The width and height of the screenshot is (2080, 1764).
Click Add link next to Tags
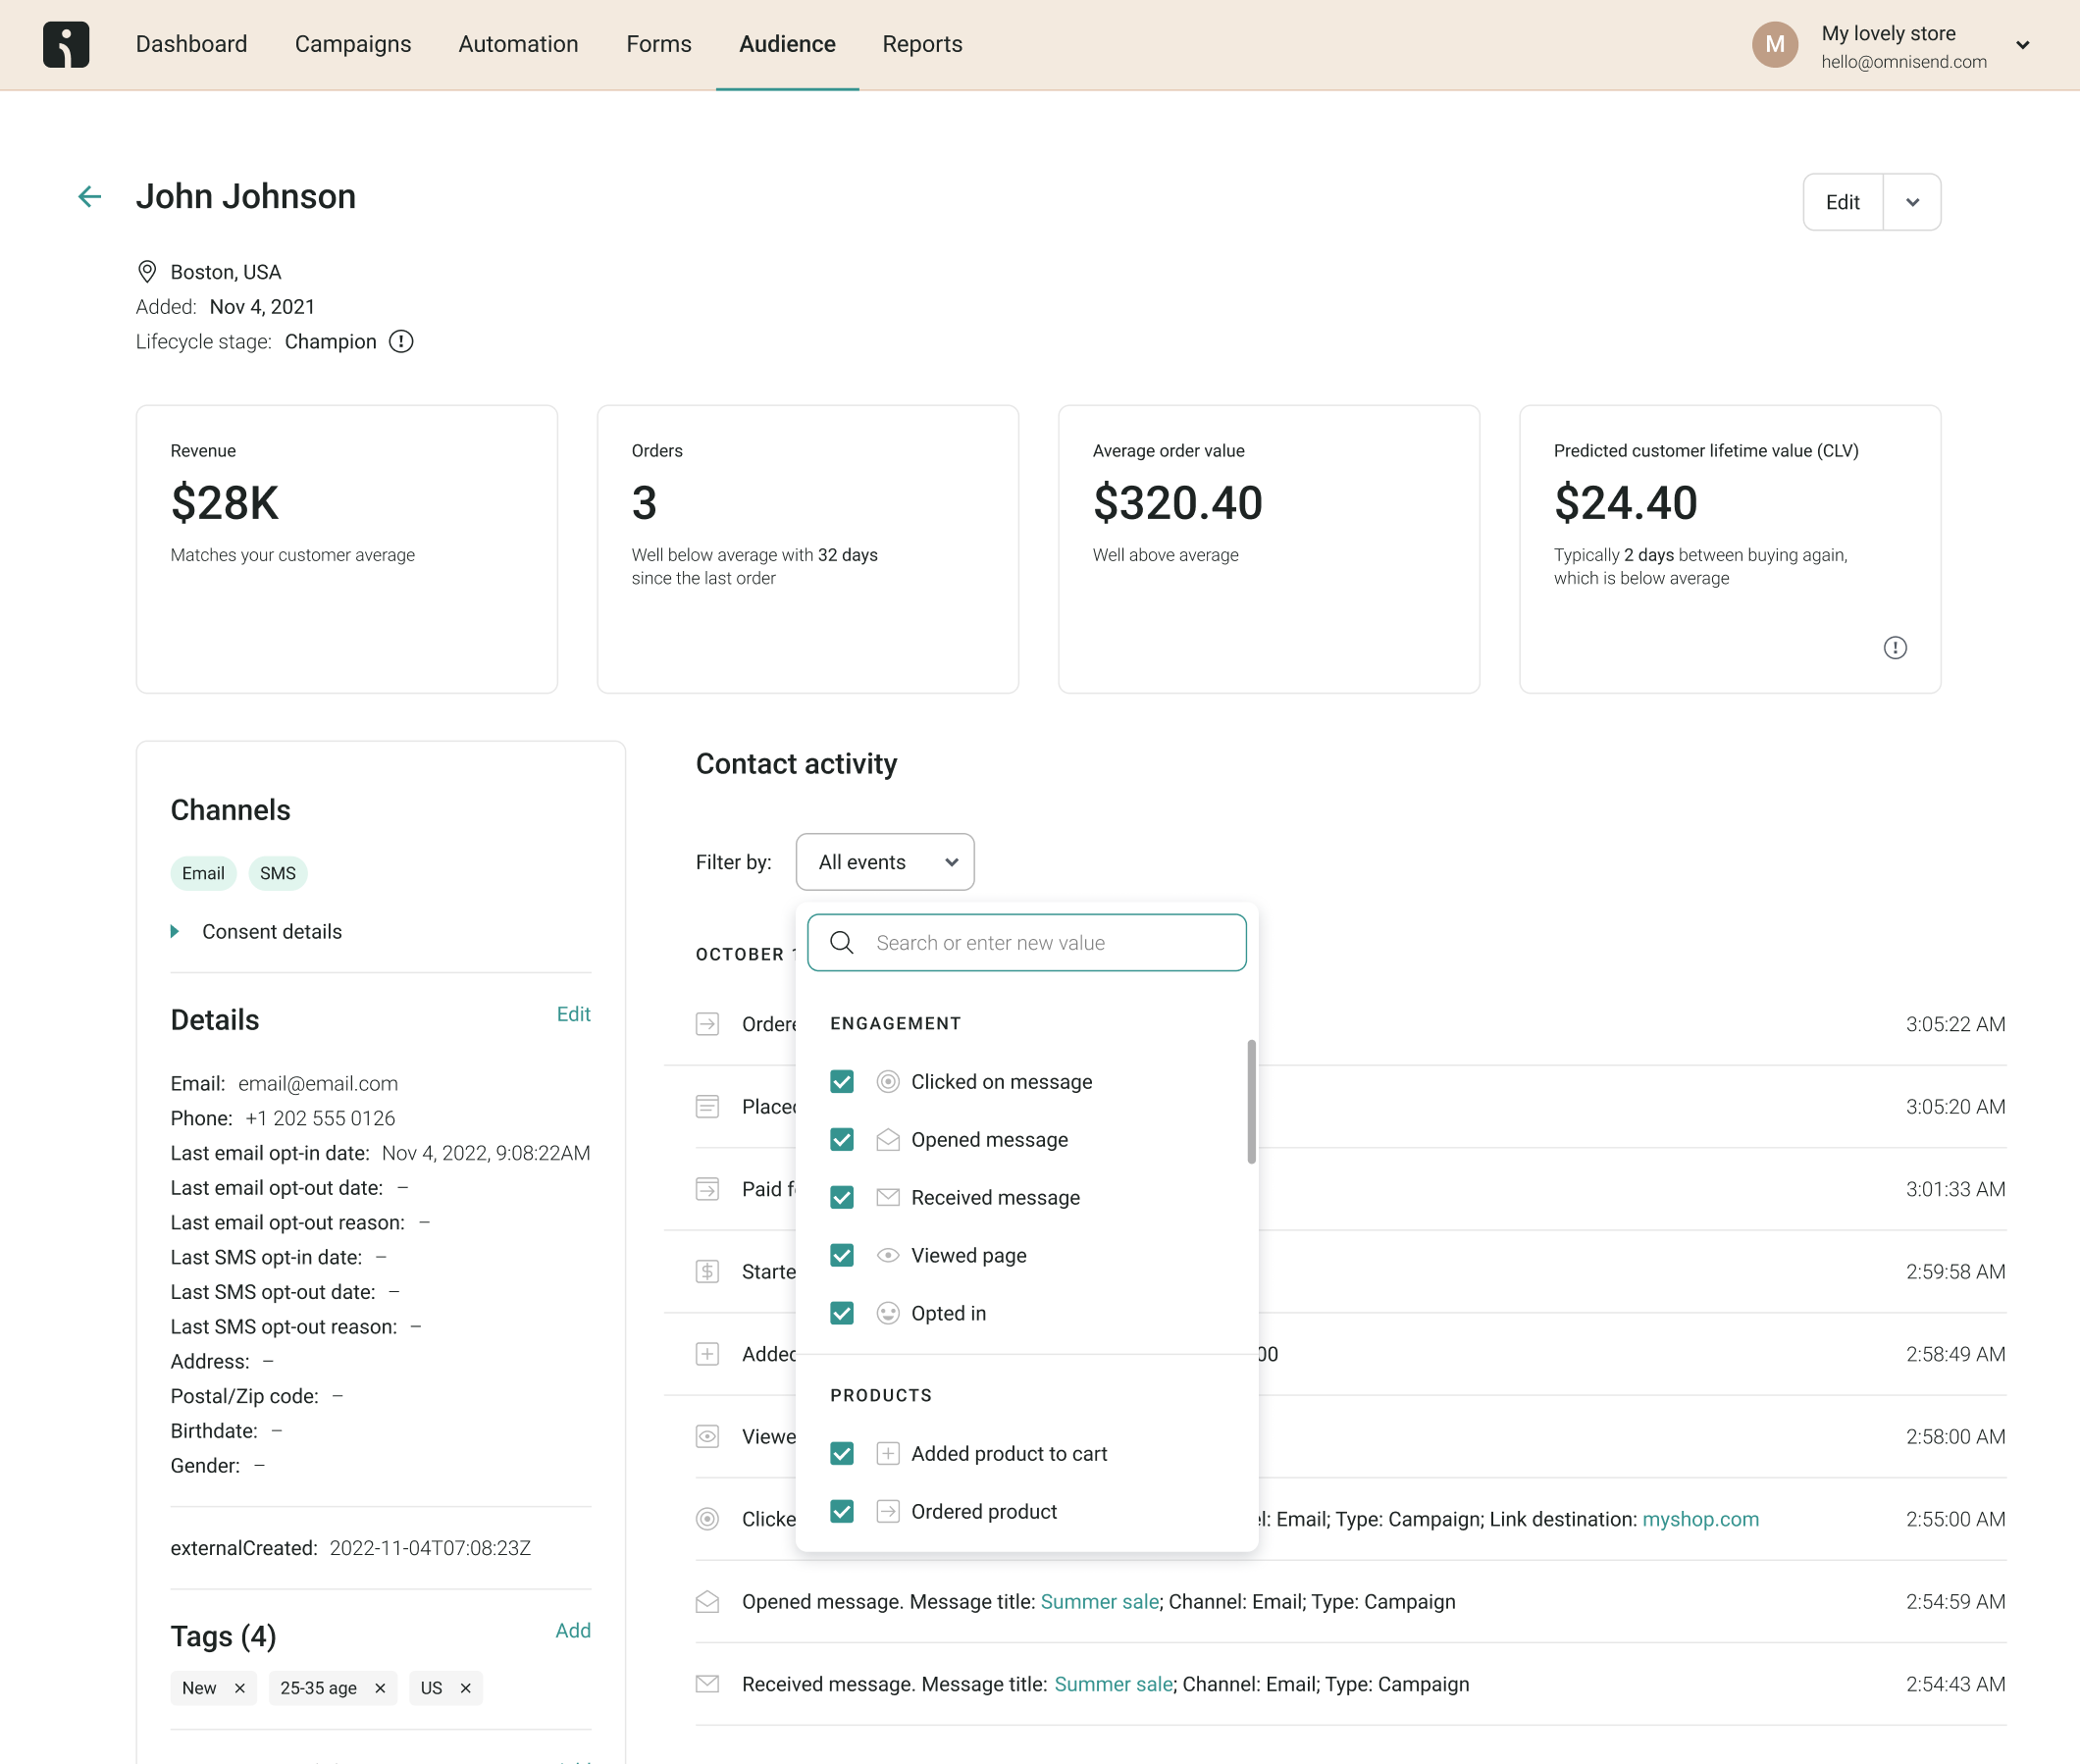click(x=573, y=1631)
